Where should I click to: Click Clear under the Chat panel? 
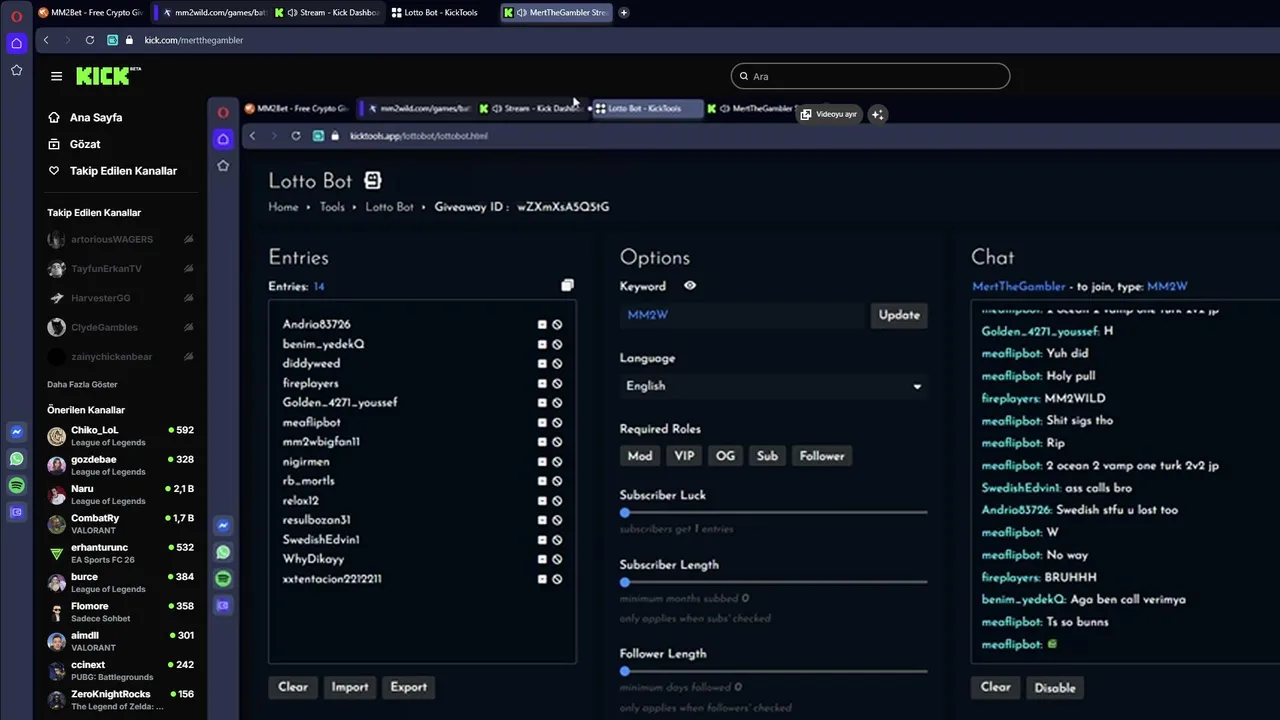(995, 687)
